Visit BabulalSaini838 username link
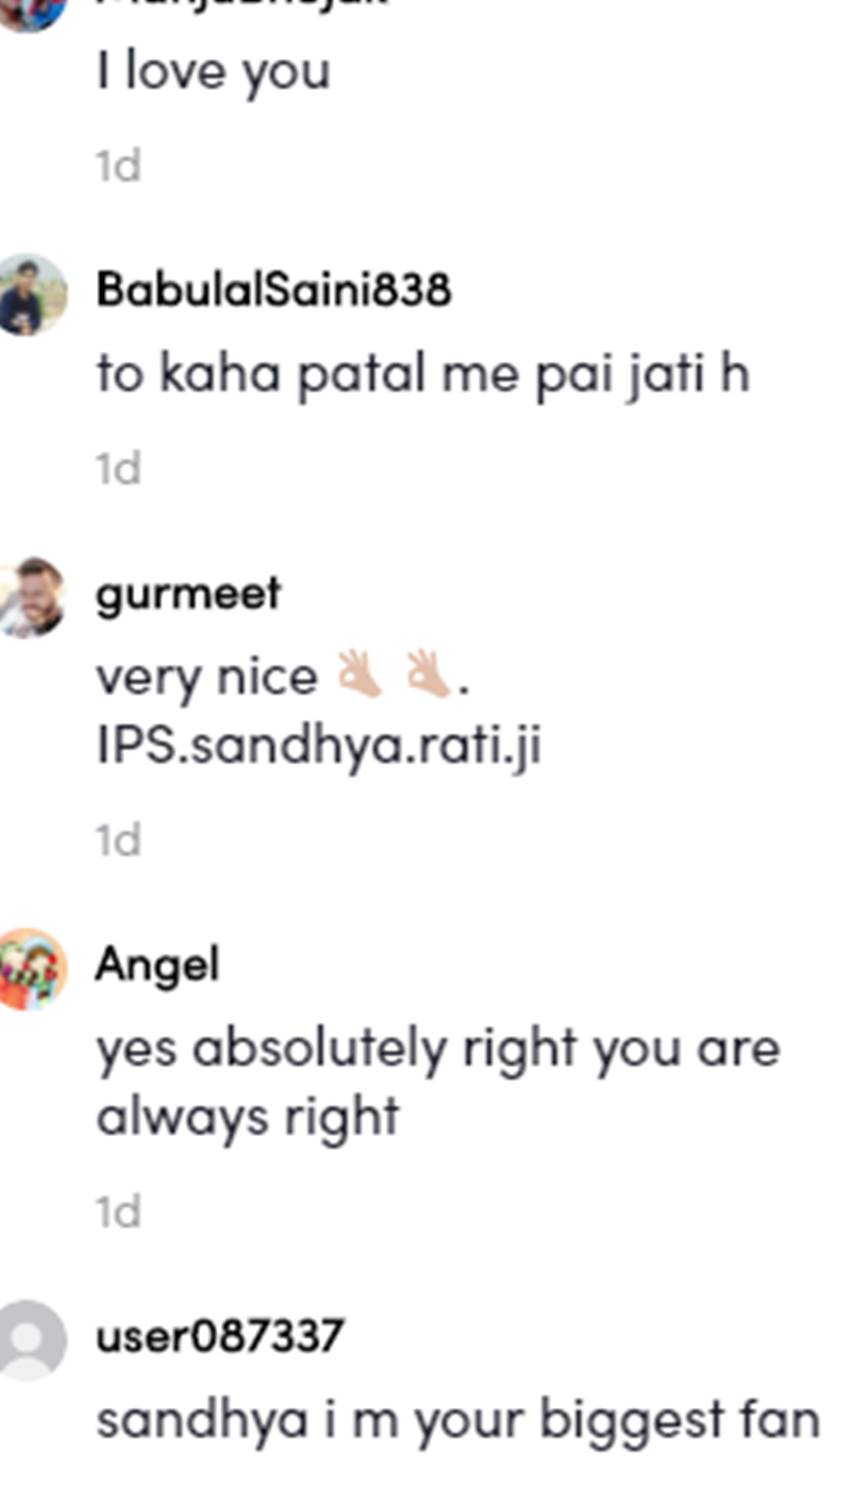This screenshot has width=850, height=1490. (x=273, y=289)
